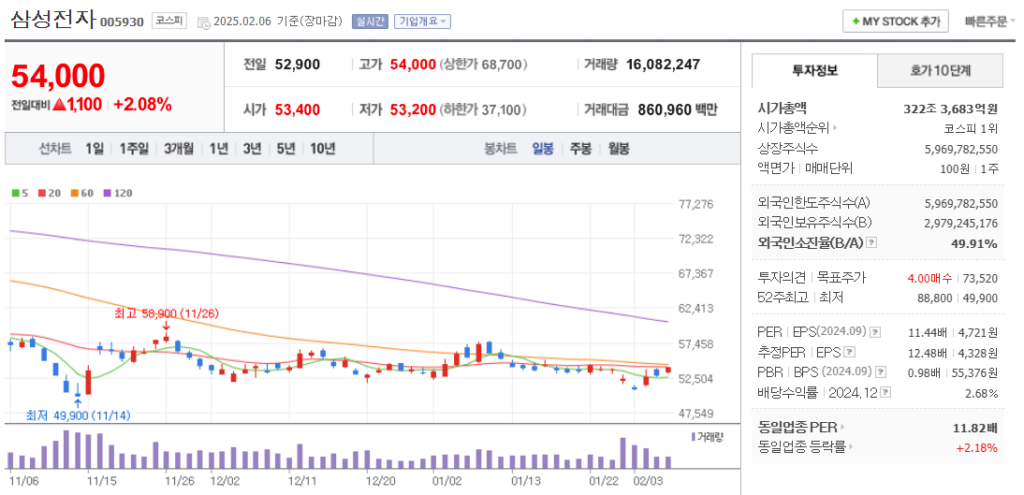The height and width of the screenshot is (495, 1024).
Task: Click the stock code 005930
Action: pos(121,22)
